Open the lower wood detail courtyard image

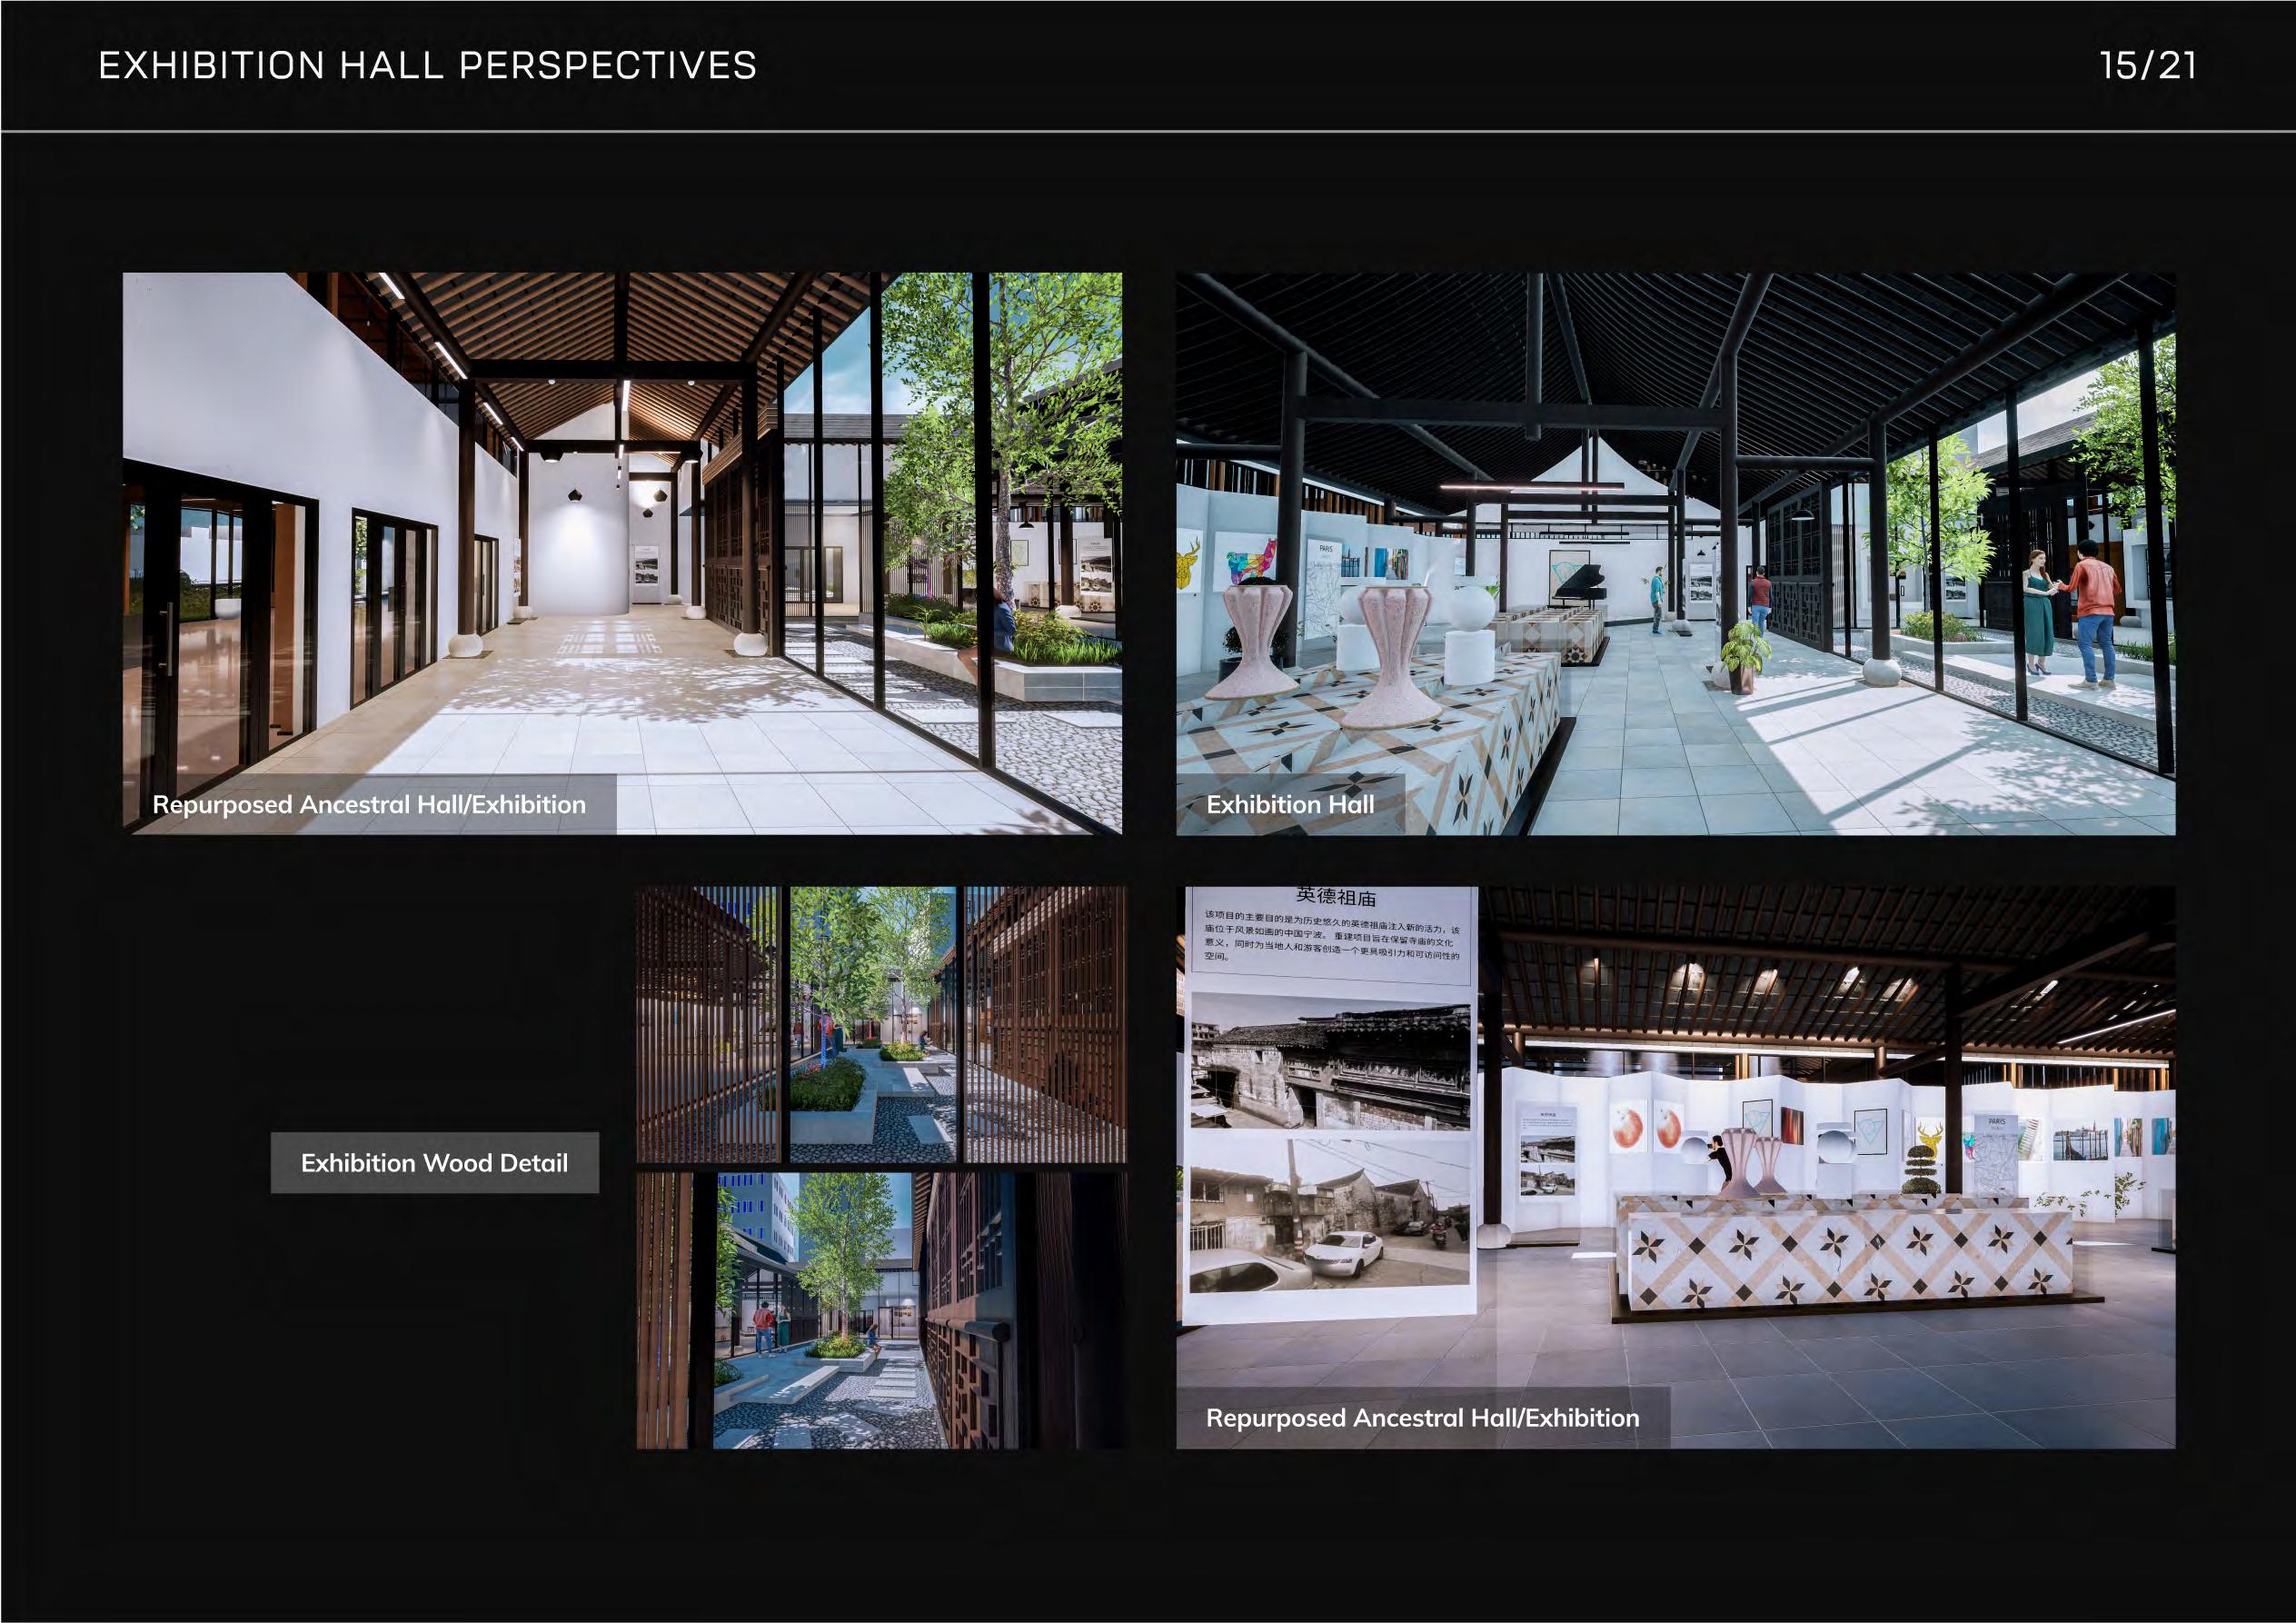881,1312
